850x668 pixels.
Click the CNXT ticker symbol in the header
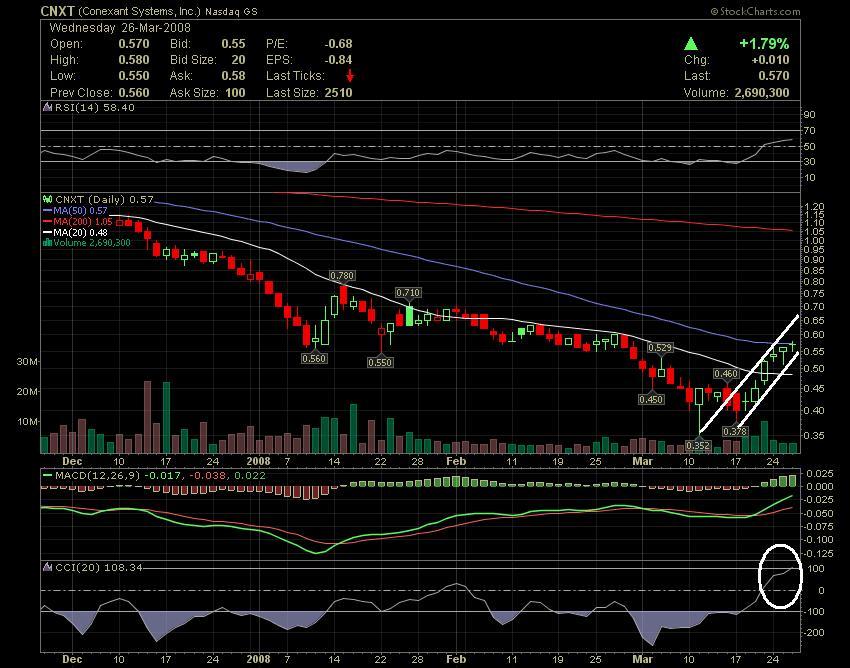point(57,11)
